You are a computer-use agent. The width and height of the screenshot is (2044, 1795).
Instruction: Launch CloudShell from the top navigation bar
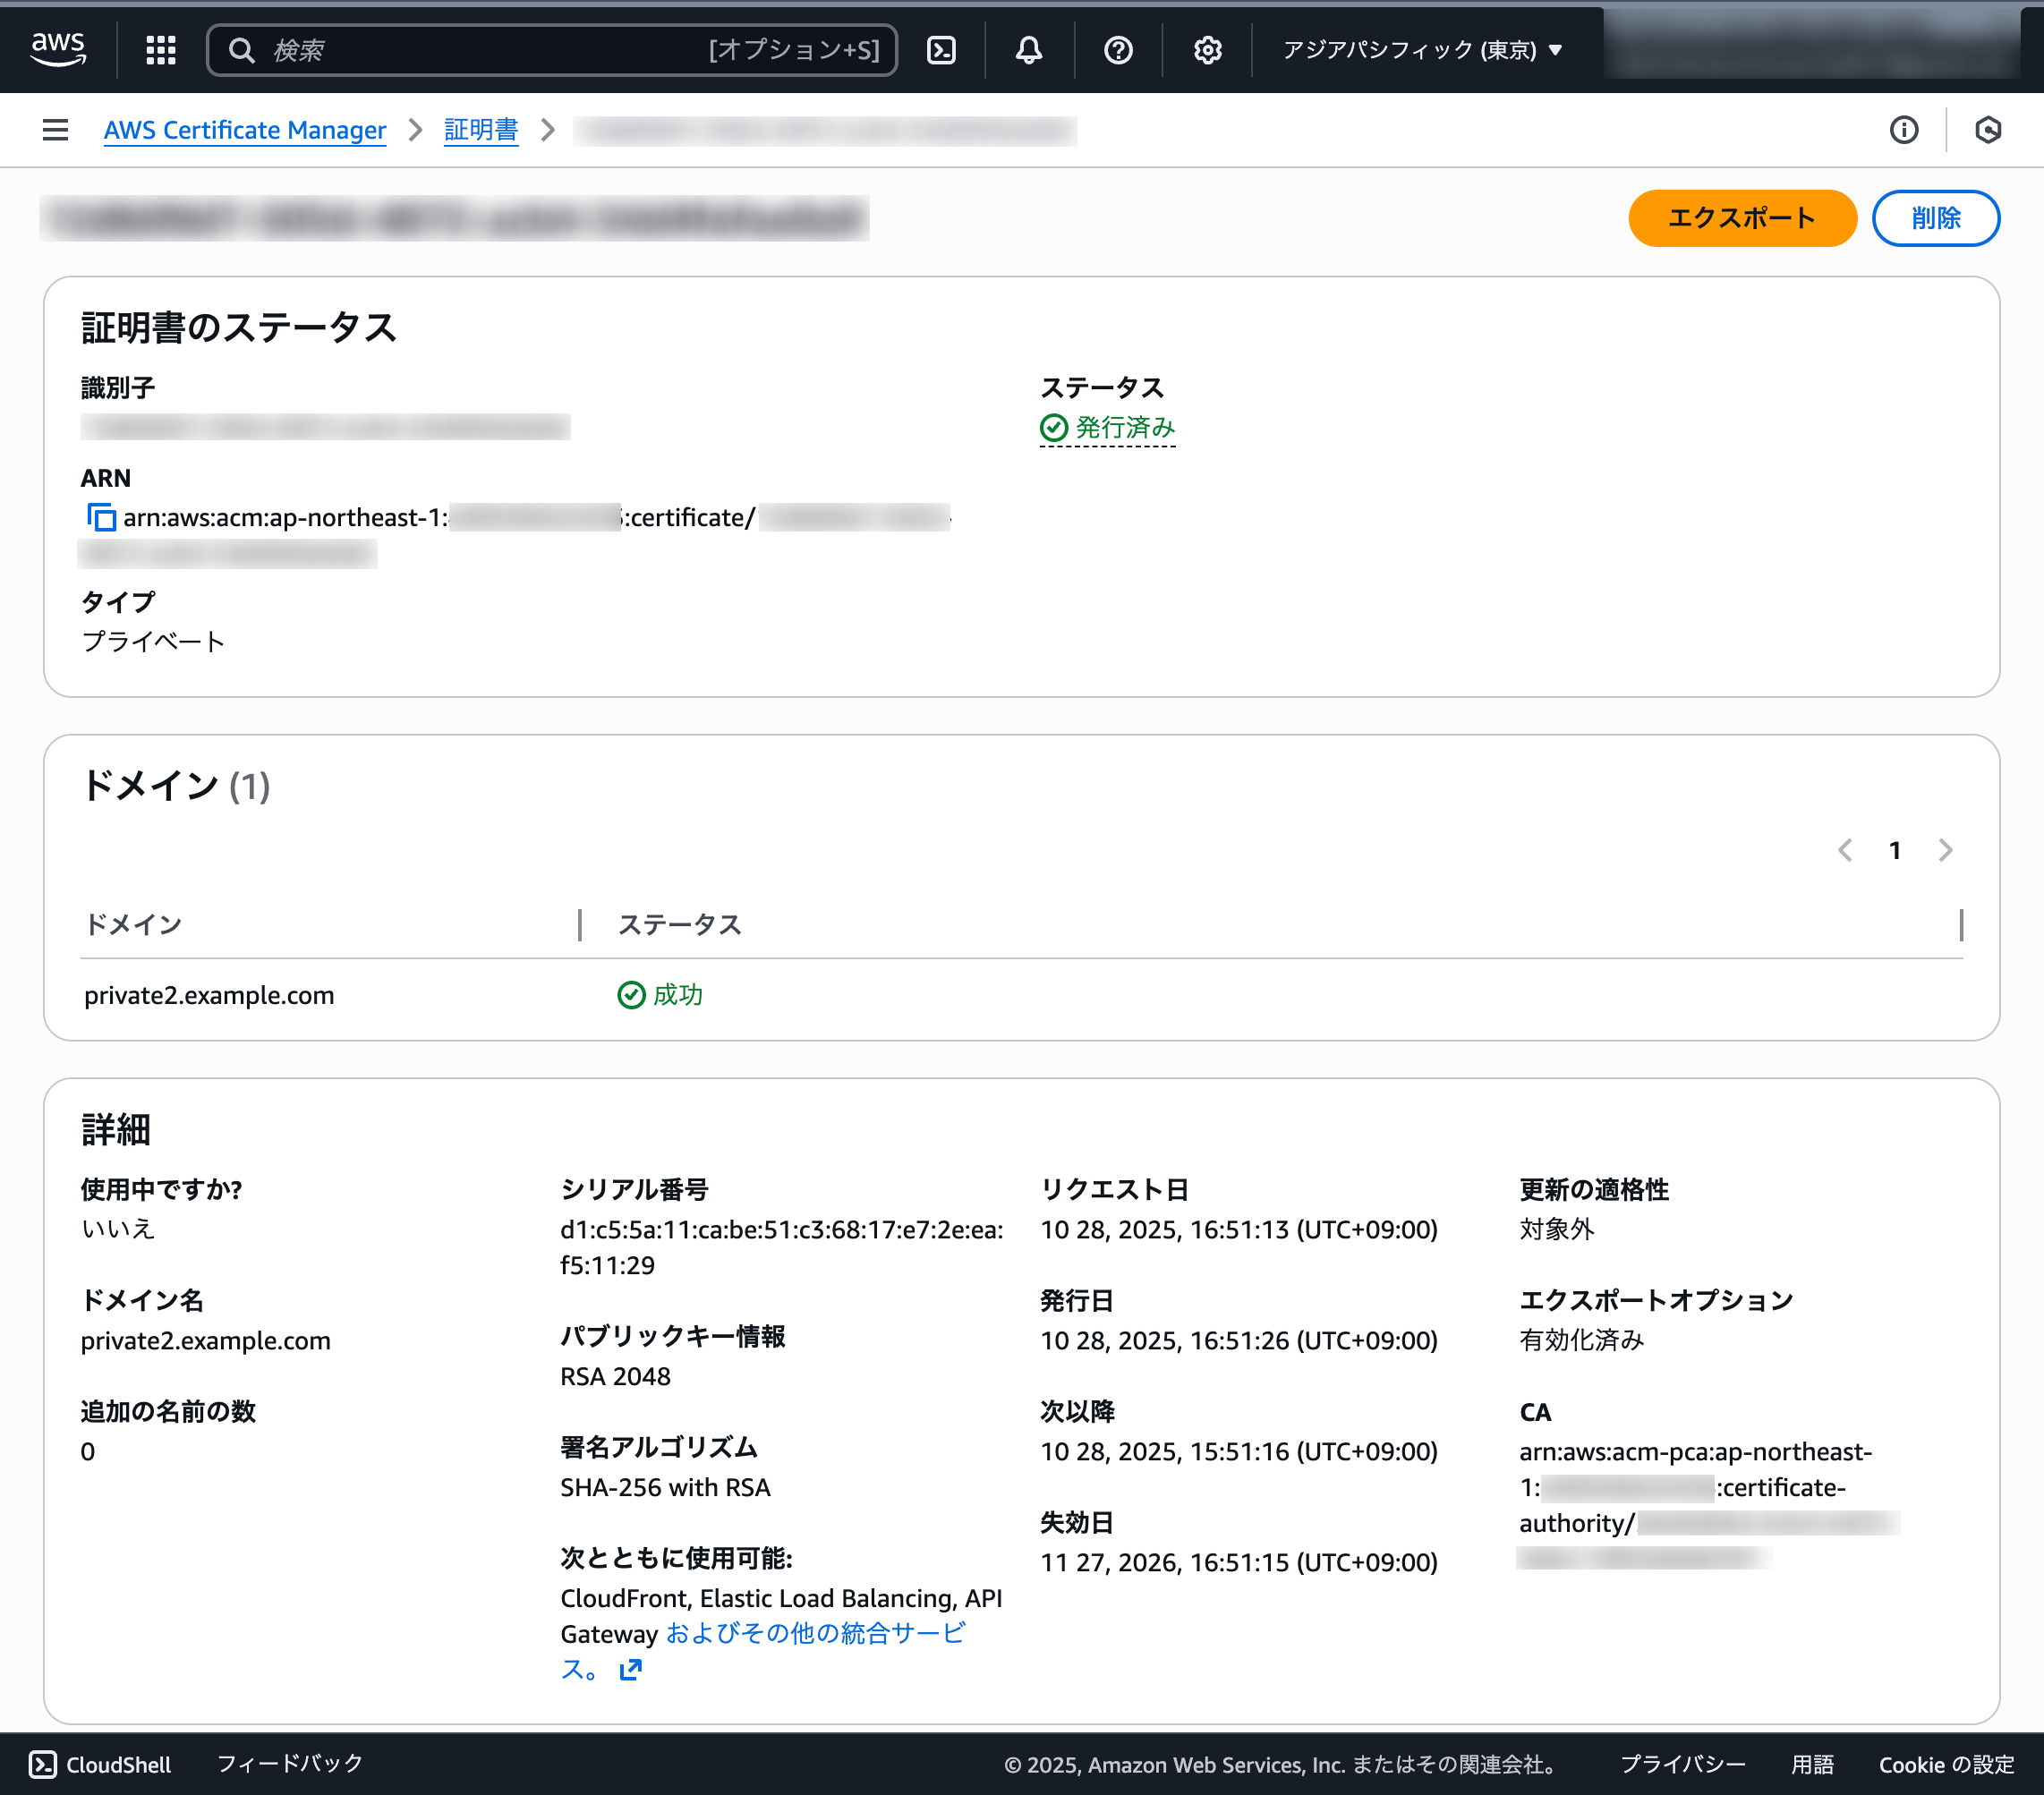pyautogui.click(x=941, y=49)
